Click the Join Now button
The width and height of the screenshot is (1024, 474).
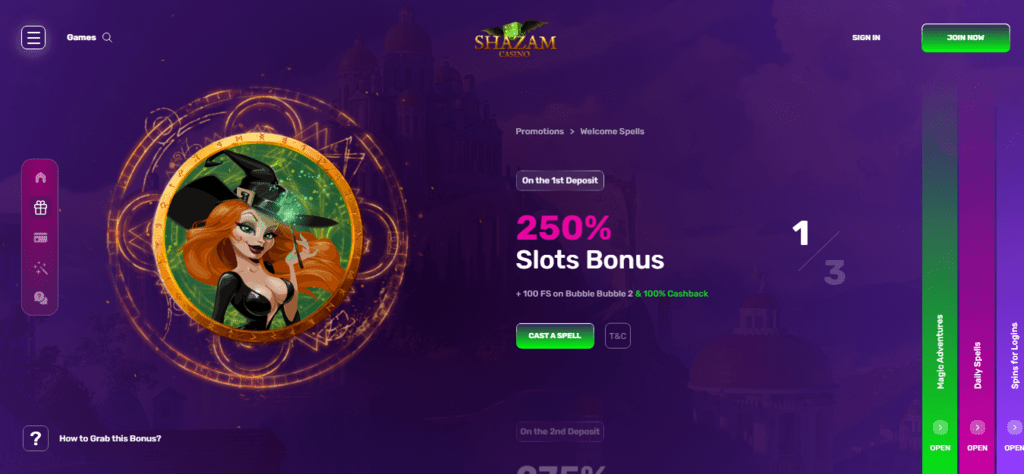click(965, 38)
